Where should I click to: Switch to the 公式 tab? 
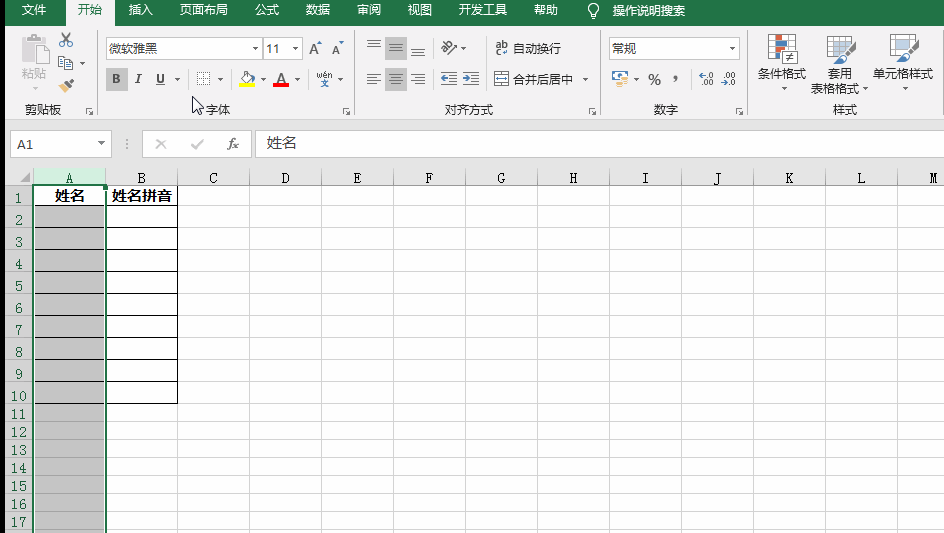click(x=267, y=10)
